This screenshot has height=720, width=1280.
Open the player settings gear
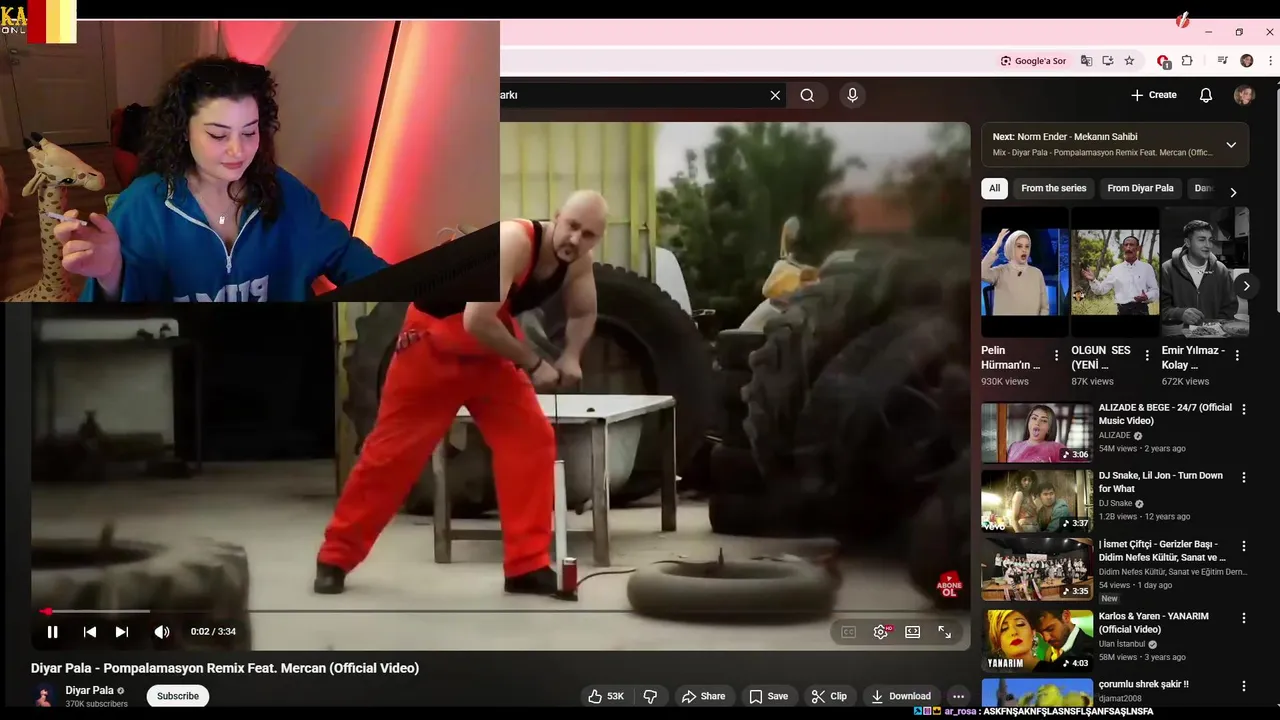(x=881, y=632)
